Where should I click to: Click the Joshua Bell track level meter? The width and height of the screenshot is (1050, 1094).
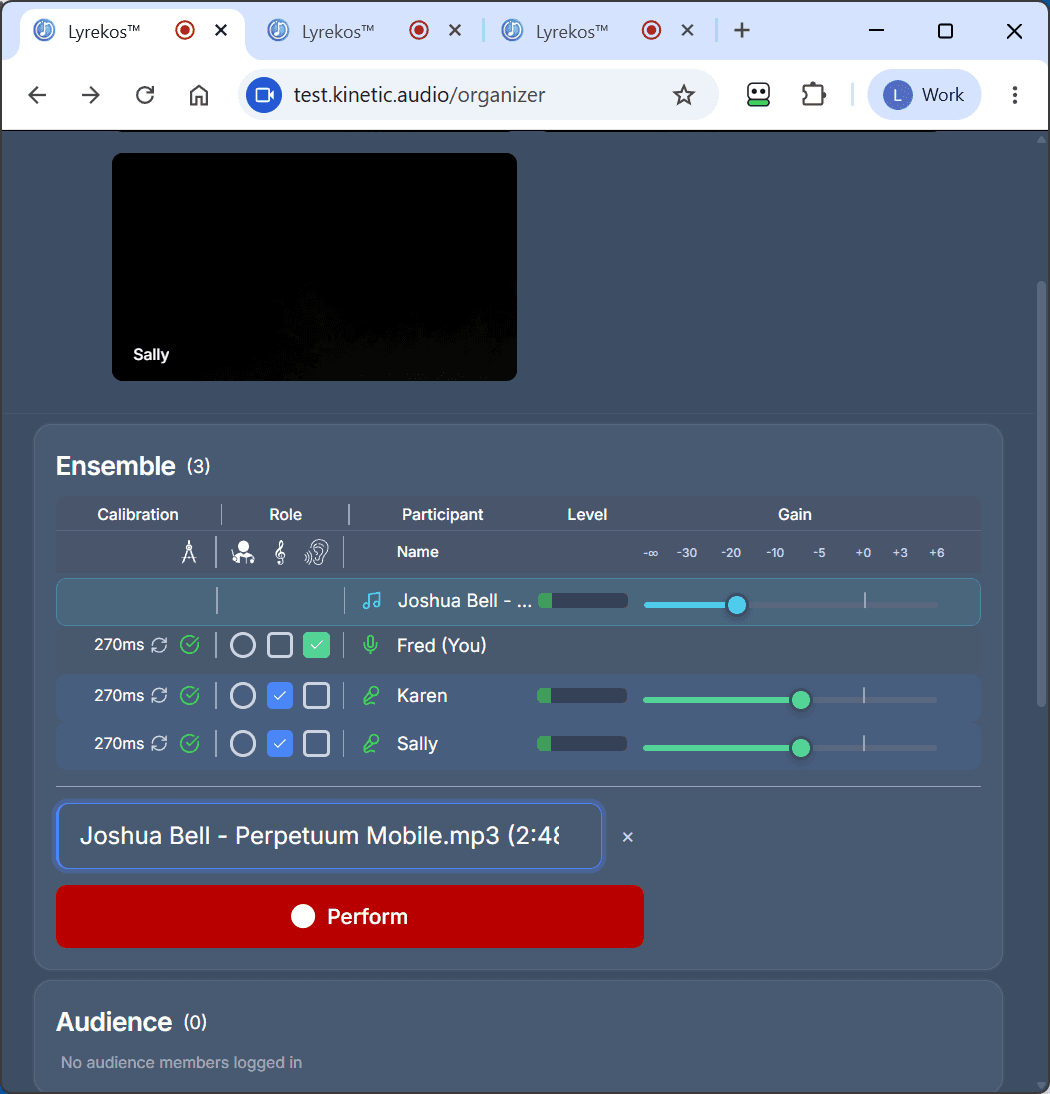583,601
